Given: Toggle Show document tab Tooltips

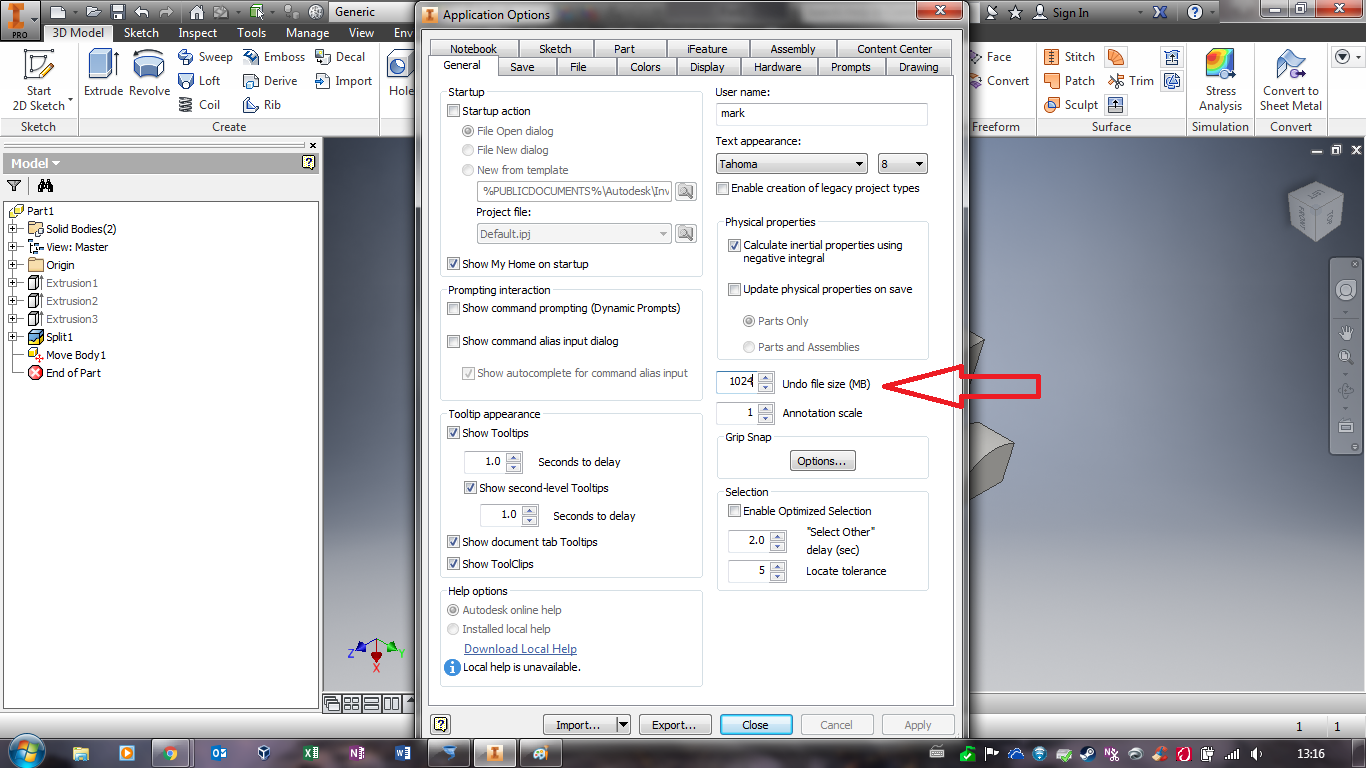Looking at the screenshot, I should 454,542.
